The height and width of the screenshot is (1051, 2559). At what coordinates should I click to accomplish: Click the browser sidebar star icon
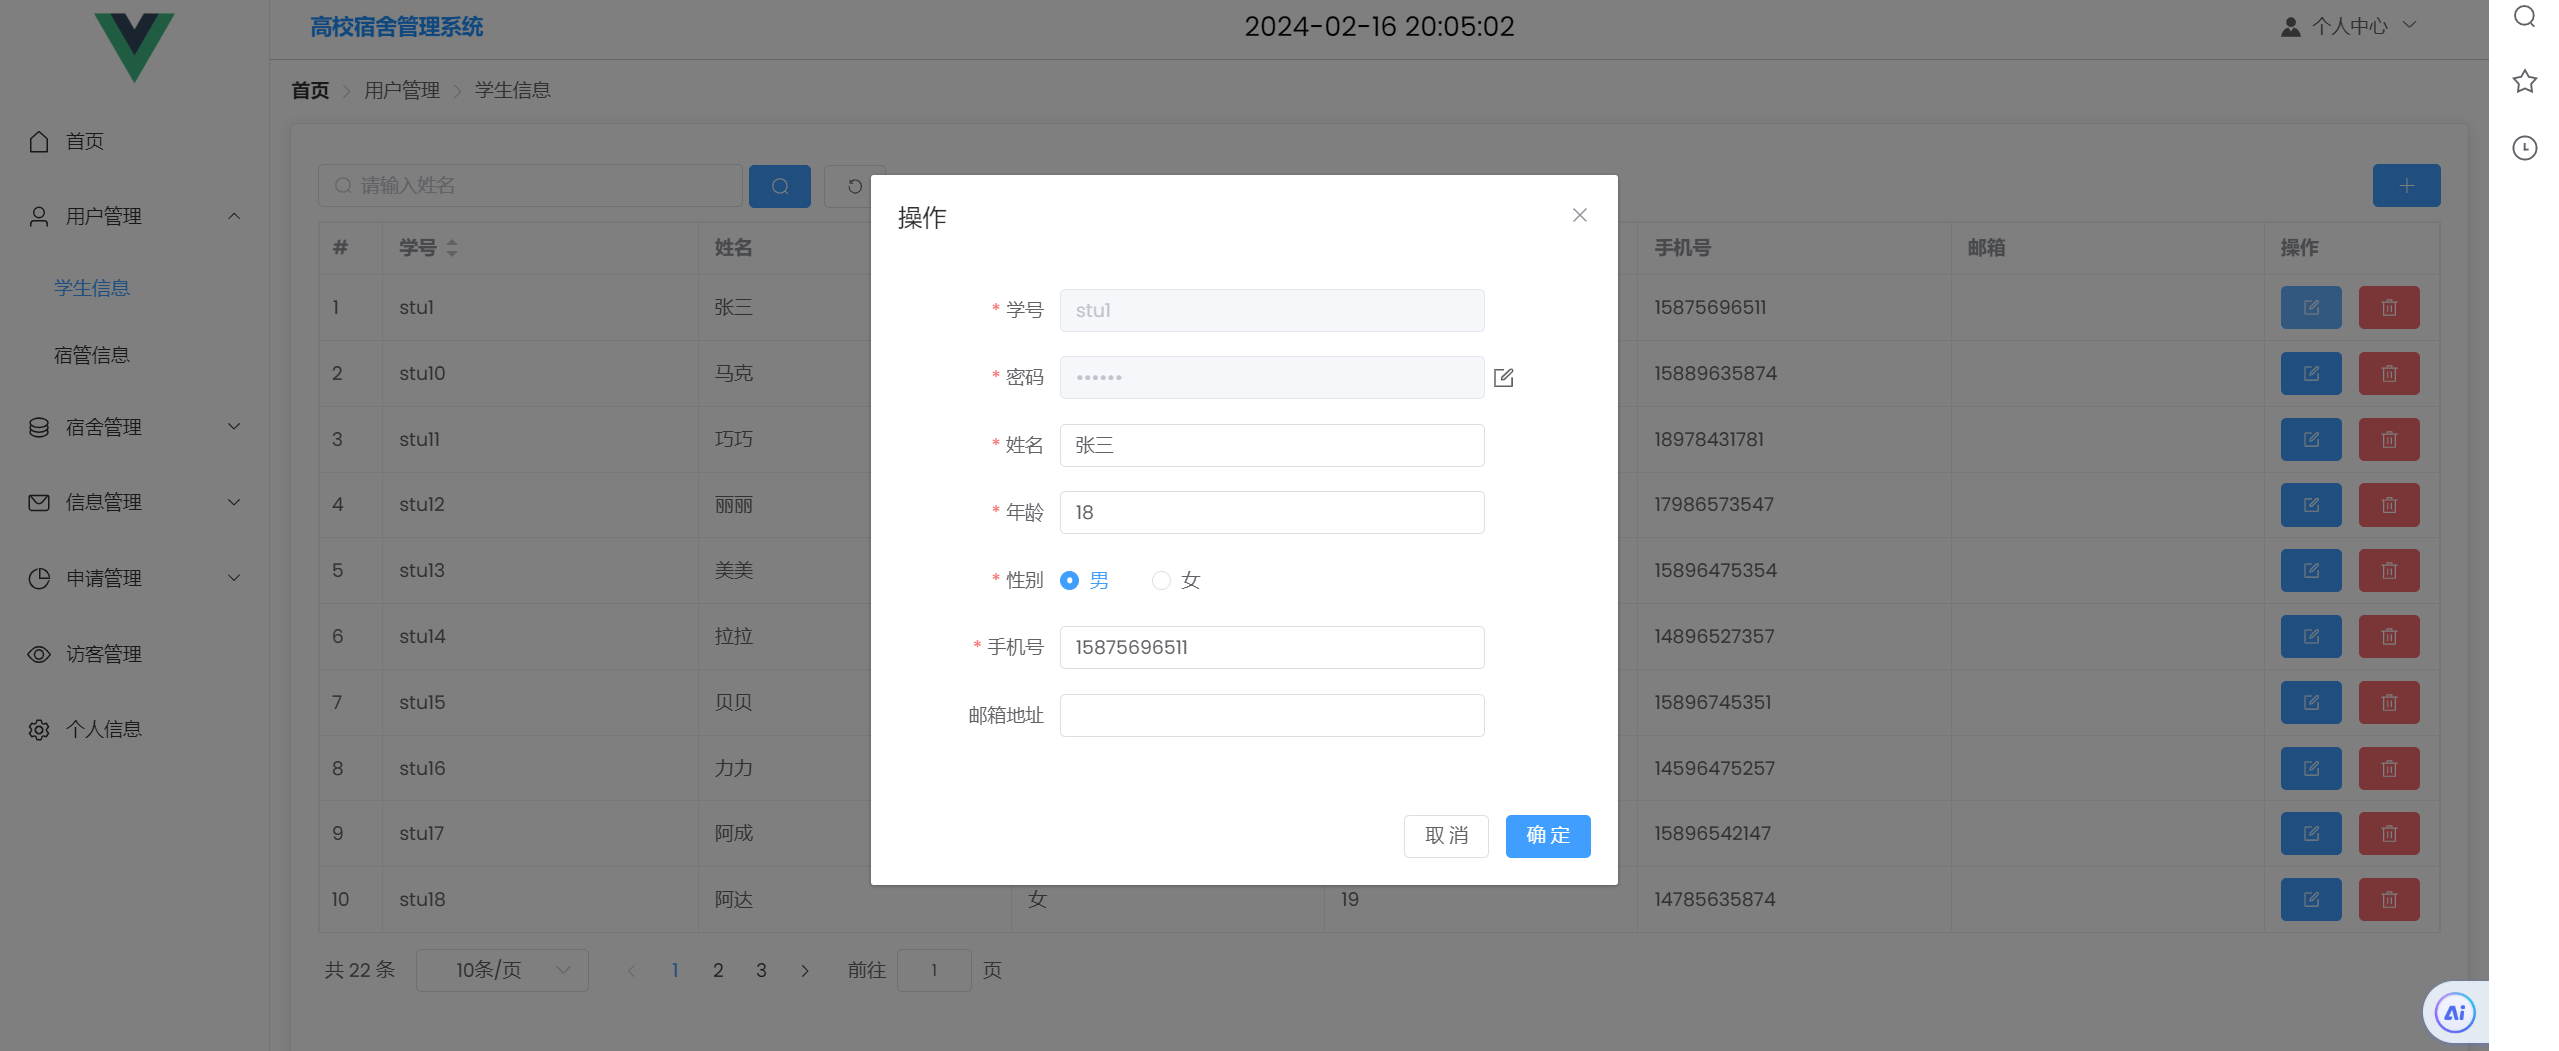(x=2524, y=82)
